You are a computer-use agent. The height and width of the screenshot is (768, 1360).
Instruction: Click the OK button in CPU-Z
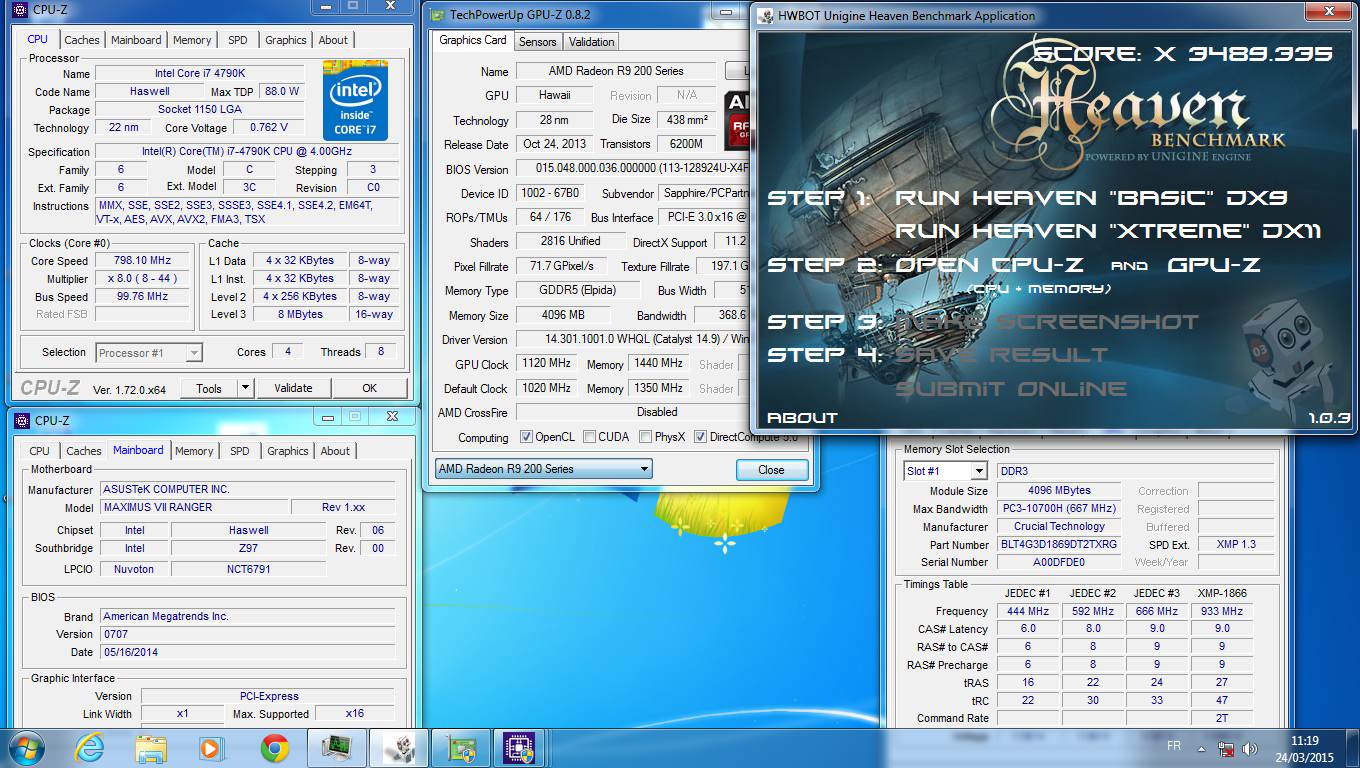(x=370, y=388)
